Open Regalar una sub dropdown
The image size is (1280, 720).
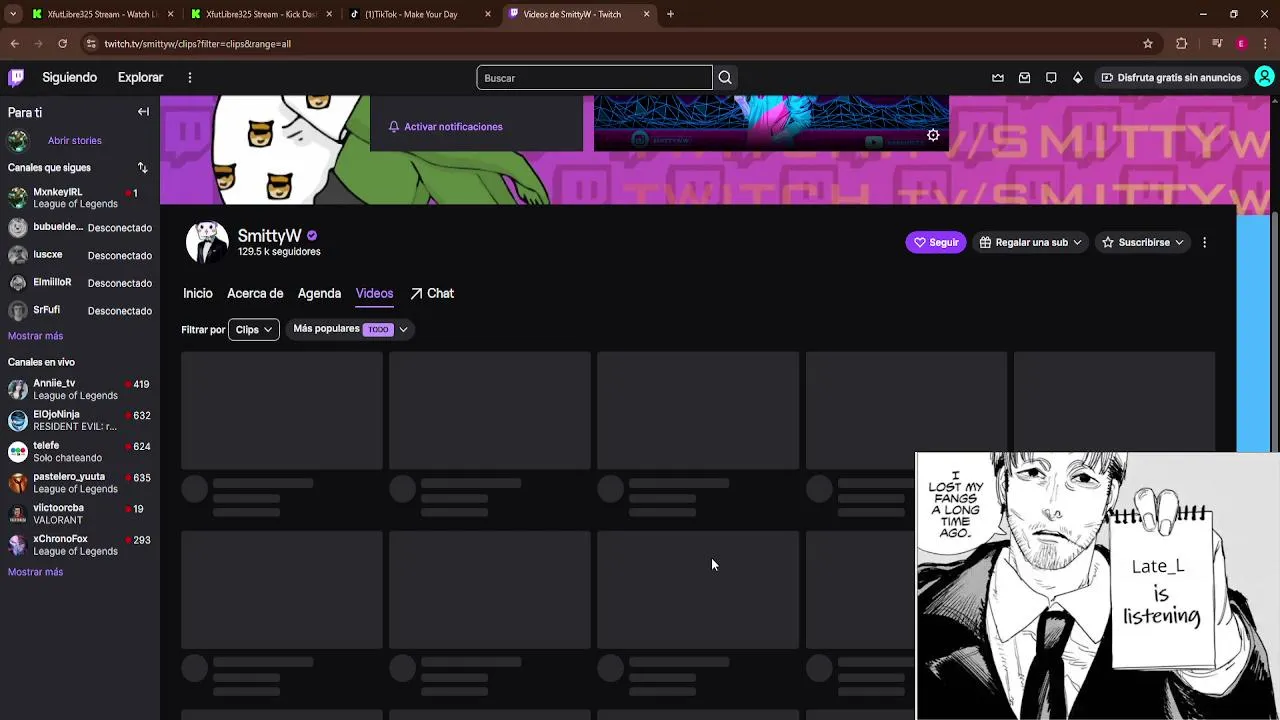(x=1030, y=242)
